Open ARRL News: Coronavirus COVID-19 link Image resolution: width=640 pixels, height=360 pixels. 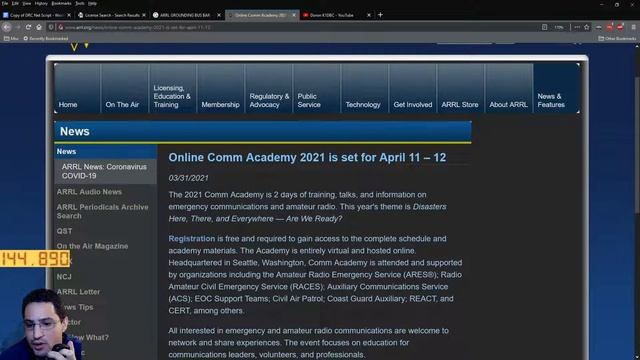[104, 171]
